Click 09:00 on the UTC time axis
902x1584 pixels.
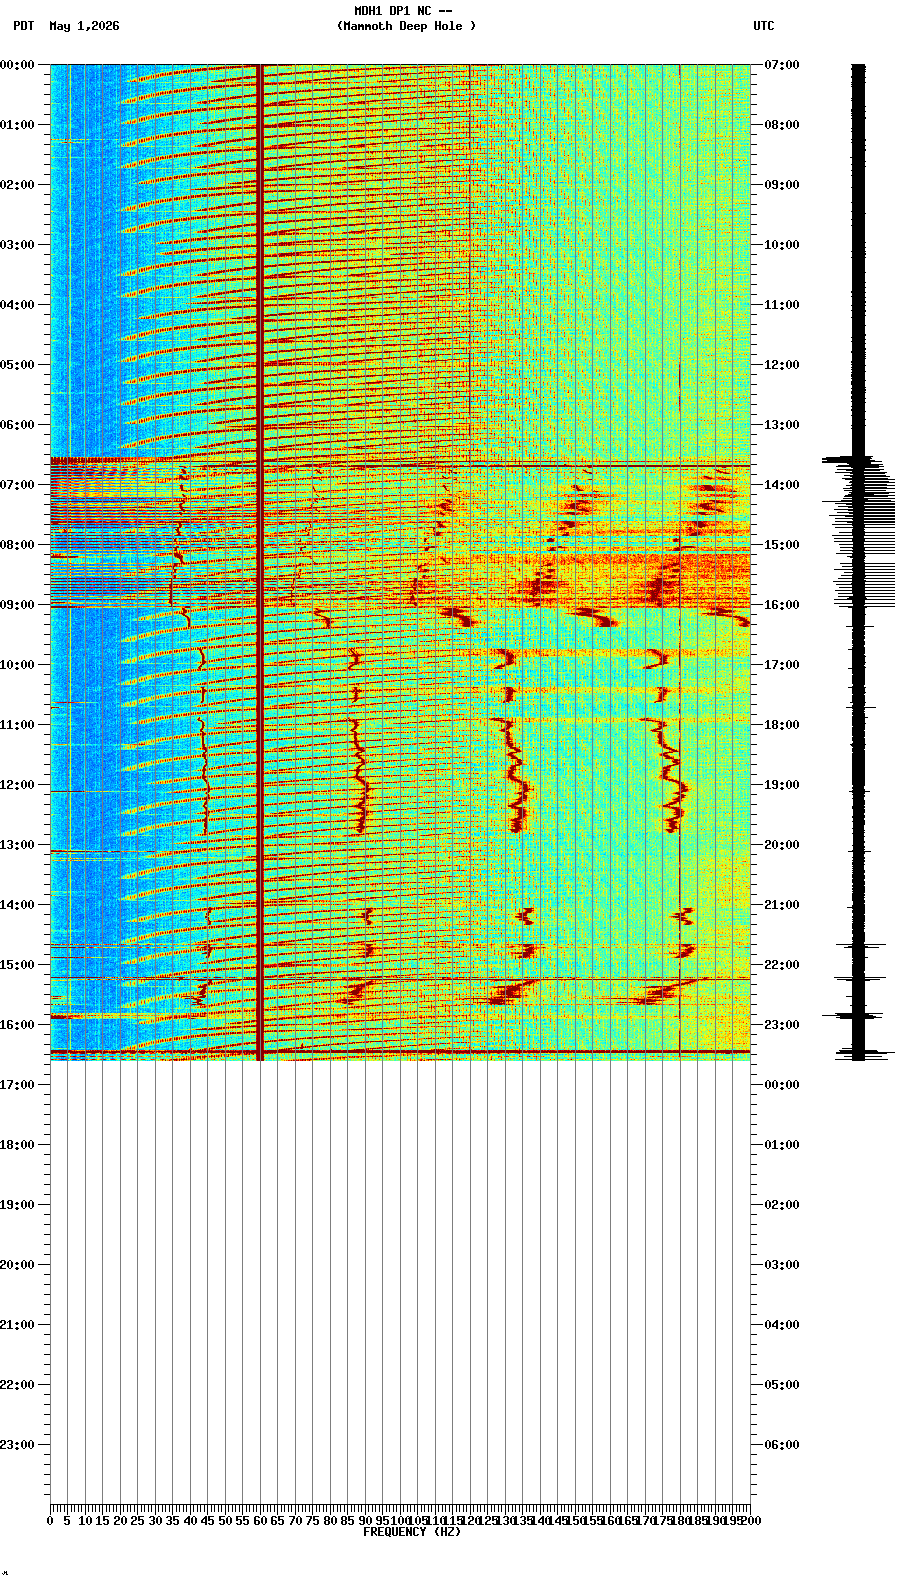tap(782, 185)
